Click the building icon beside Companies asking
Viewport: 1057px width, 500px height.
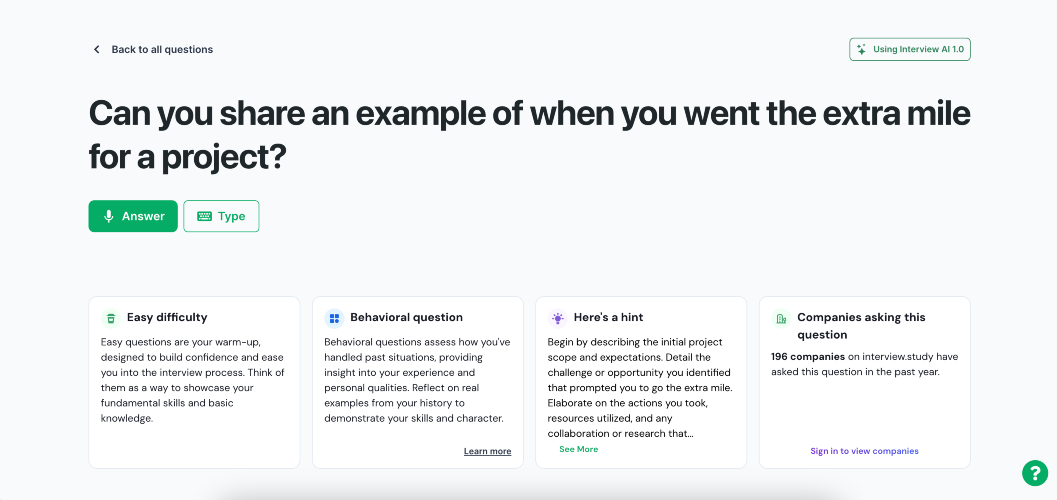coord(781,318)
